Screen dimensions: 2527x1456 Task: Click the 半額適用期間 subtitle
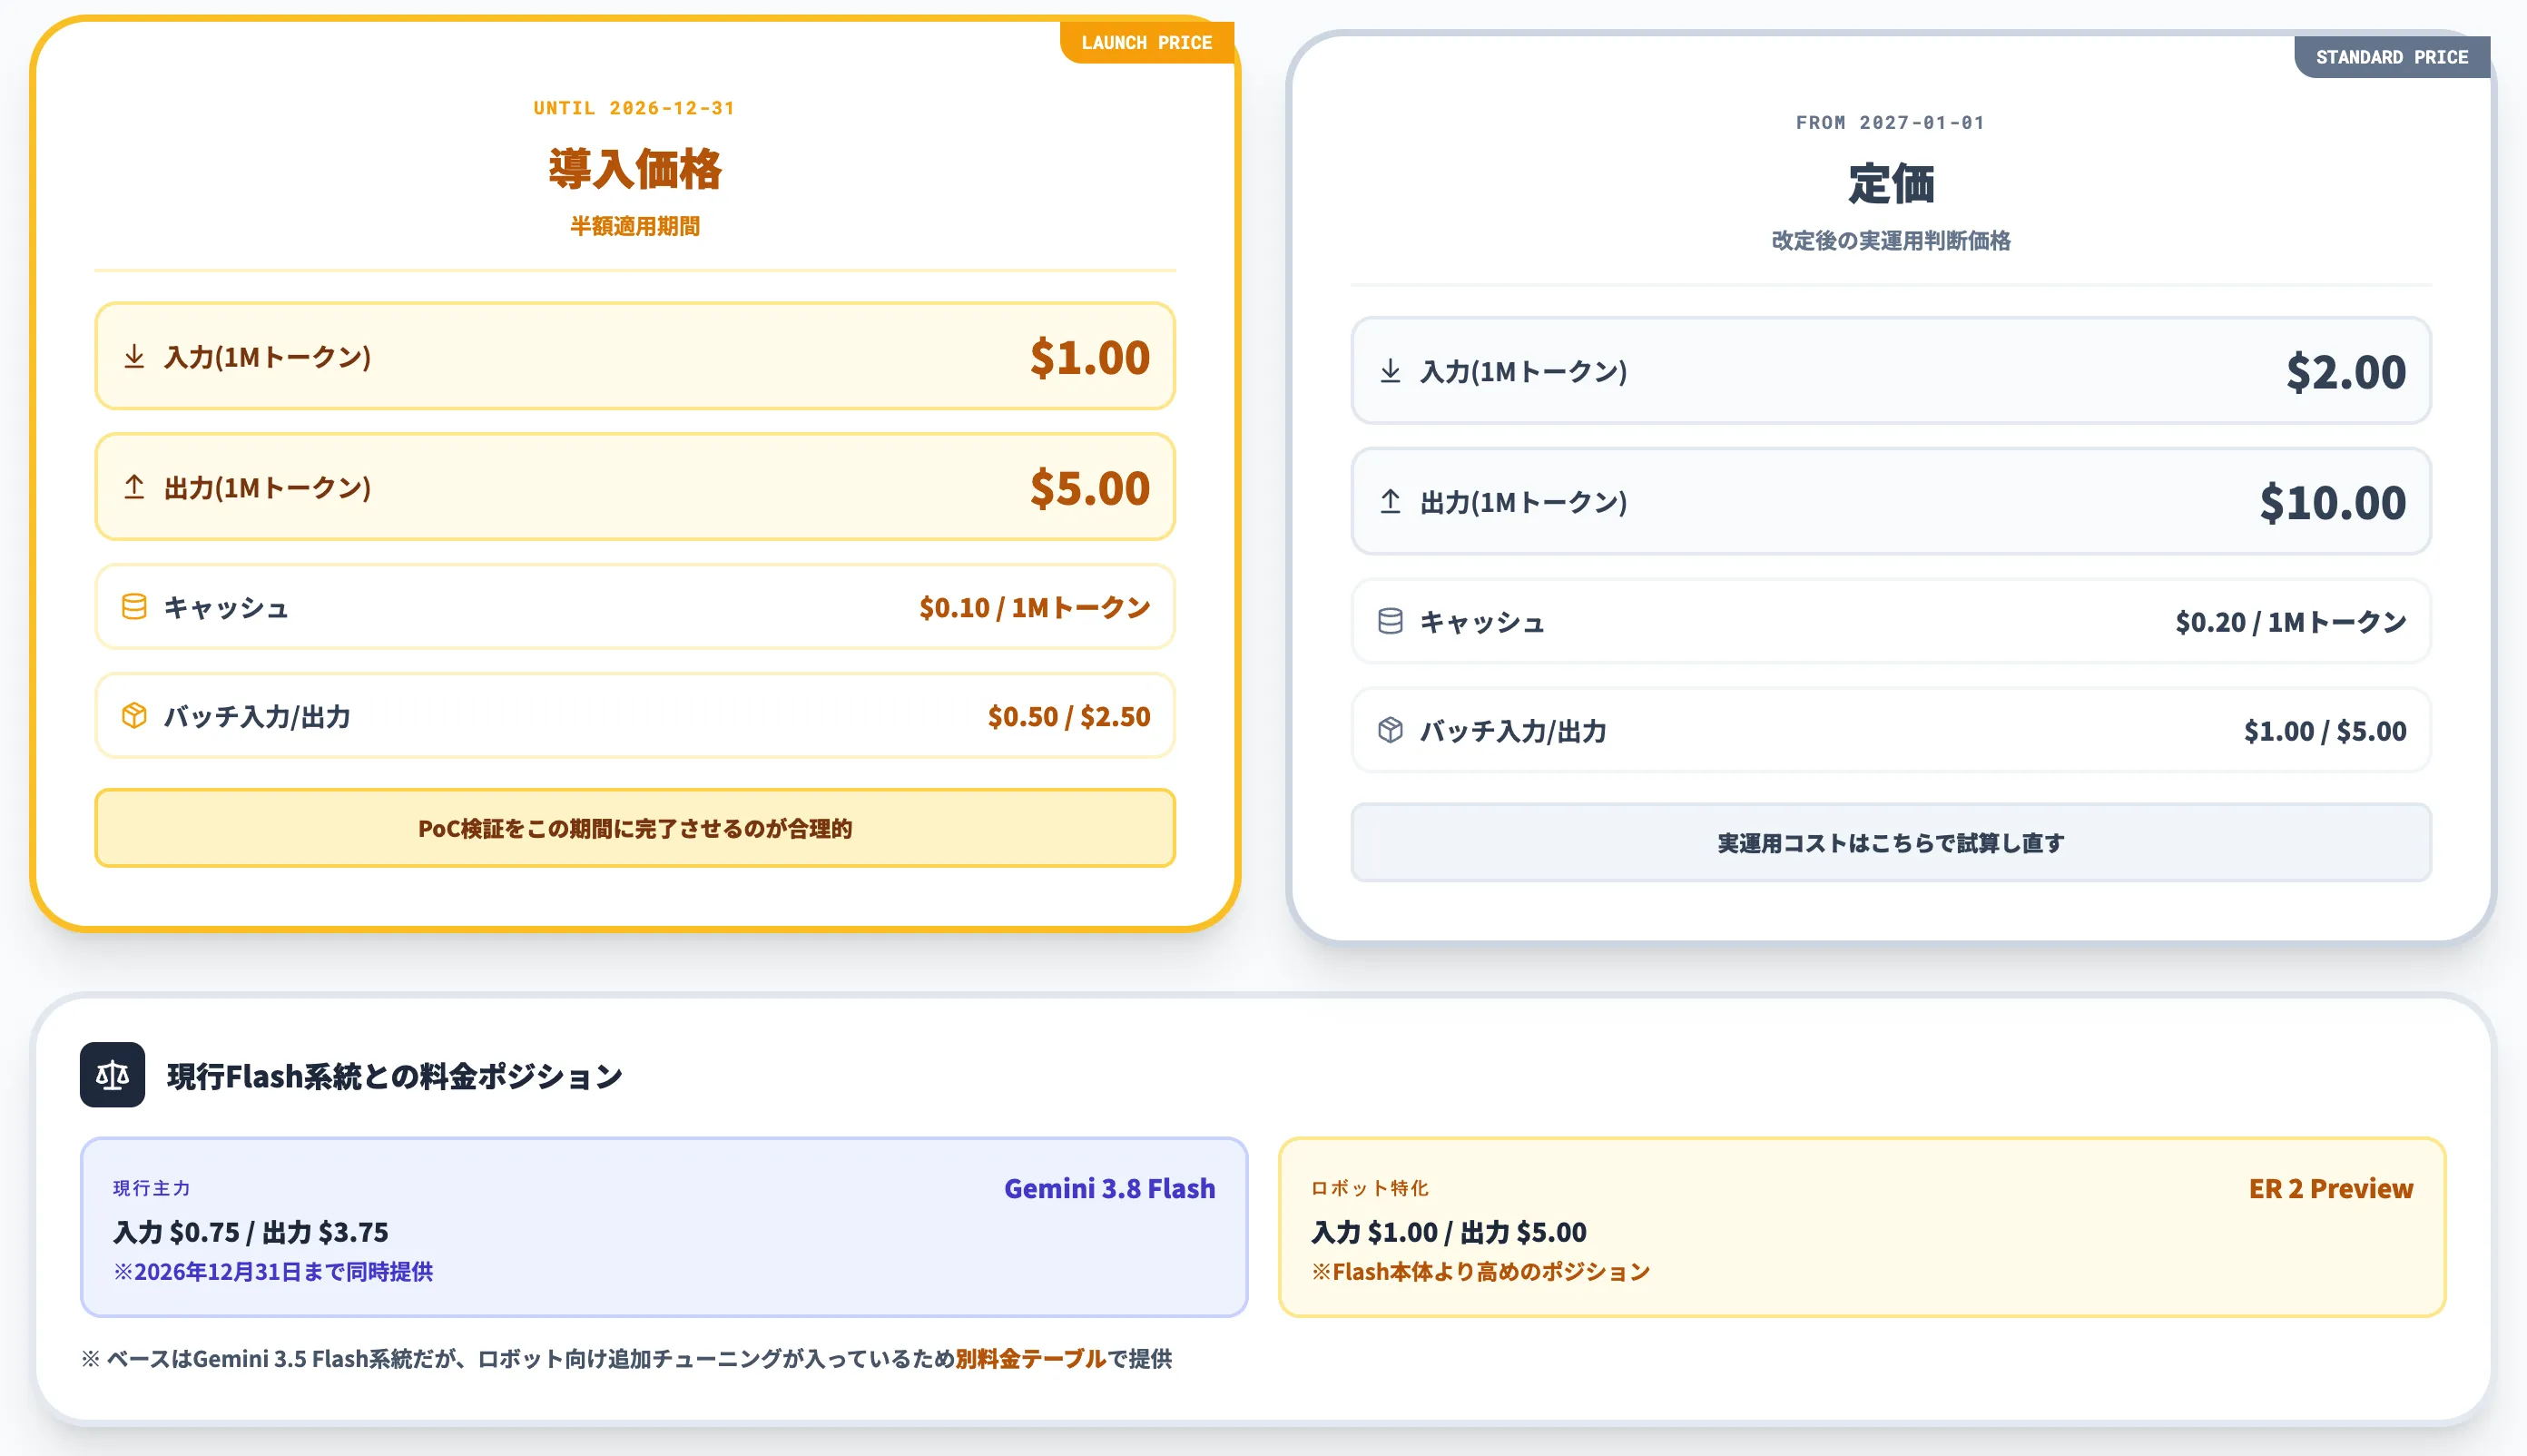coord(635,226)
